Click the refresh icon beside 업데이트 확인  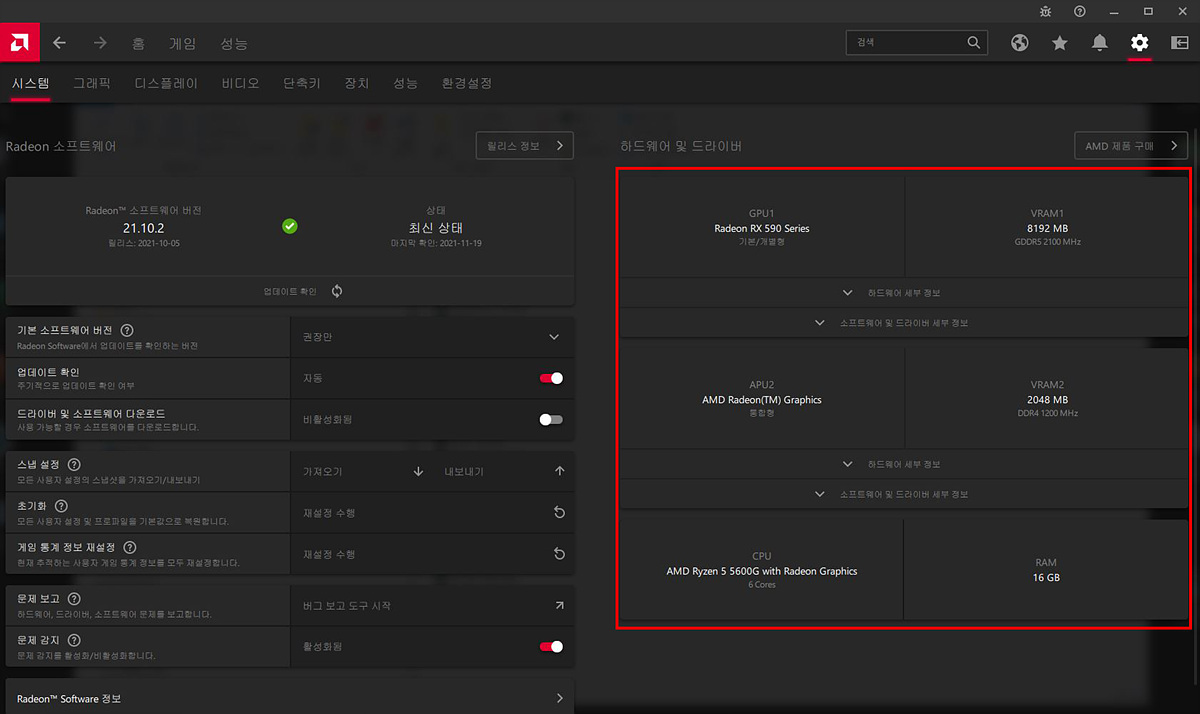click(337, 291)
